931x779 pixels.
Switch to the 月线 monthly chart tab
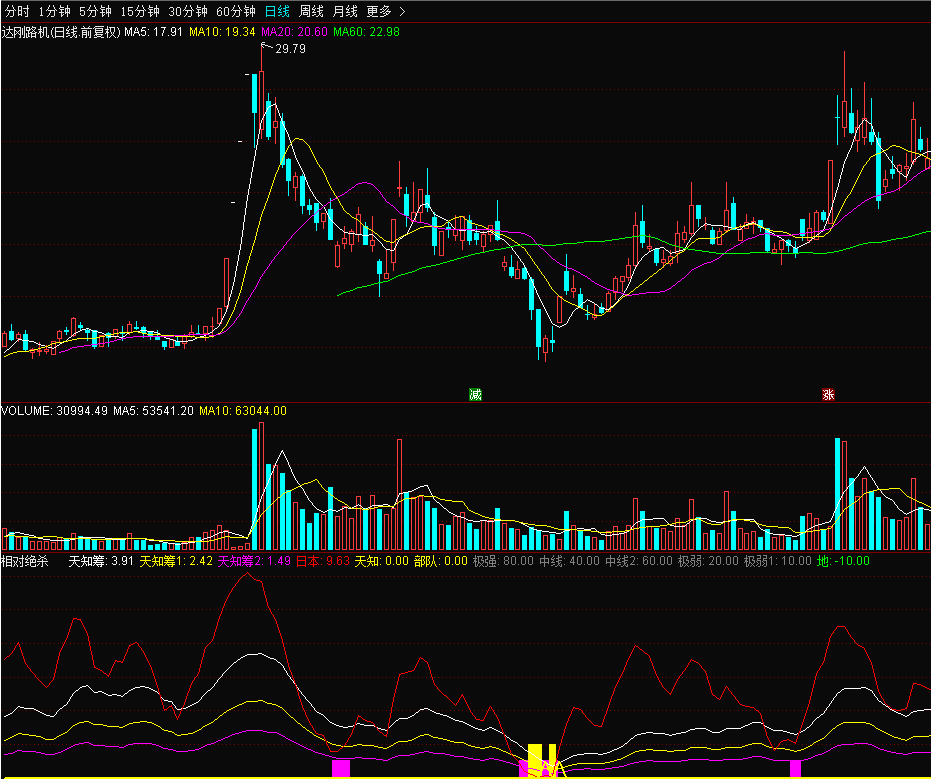click(x=345, y=11)
